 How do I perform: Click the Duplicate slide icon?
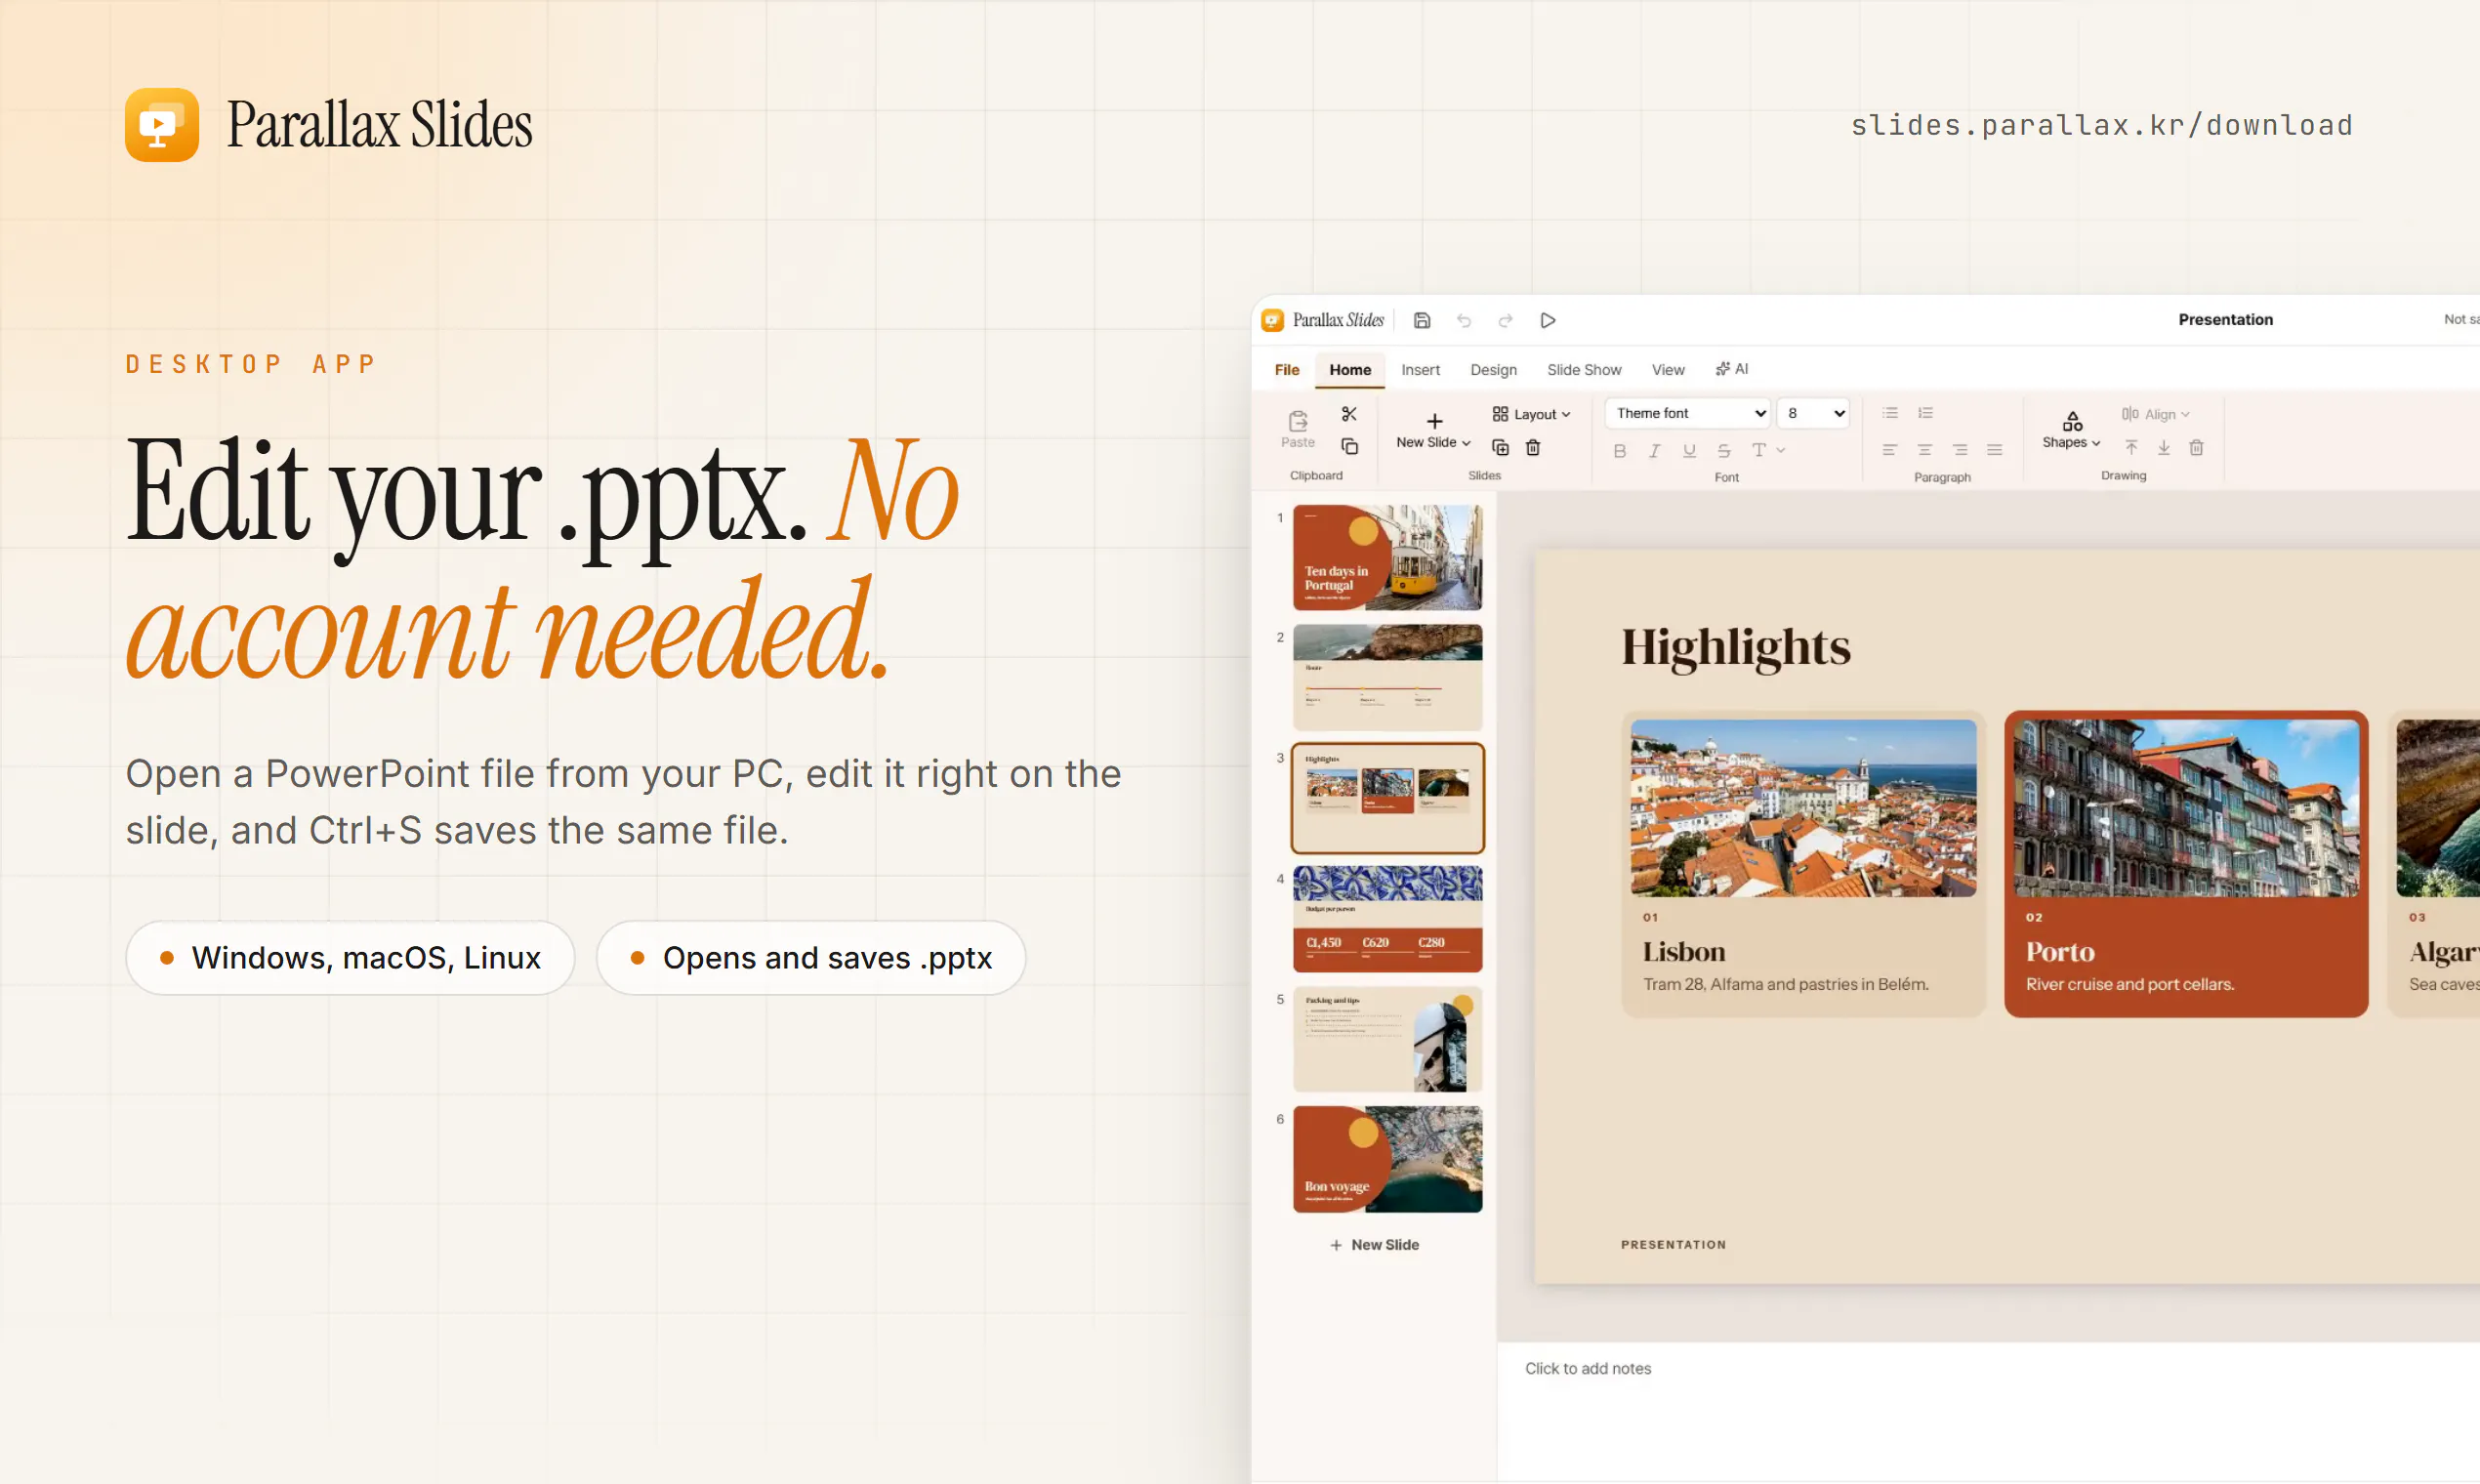tap(1500, 447)
